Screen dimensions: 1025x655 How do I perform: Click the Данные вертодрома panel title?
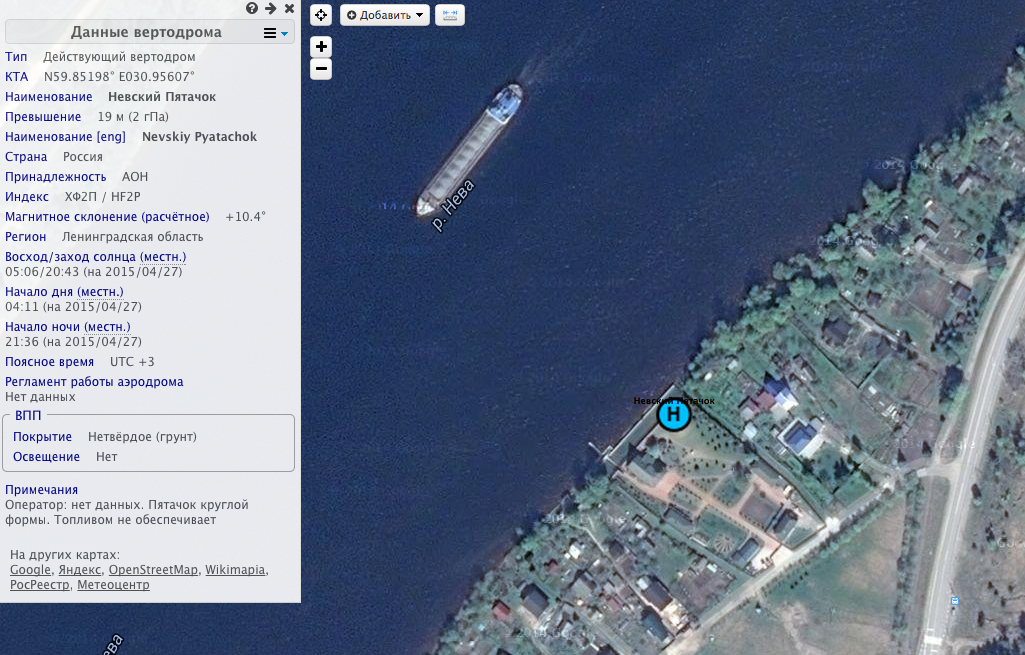pos(146,32)
